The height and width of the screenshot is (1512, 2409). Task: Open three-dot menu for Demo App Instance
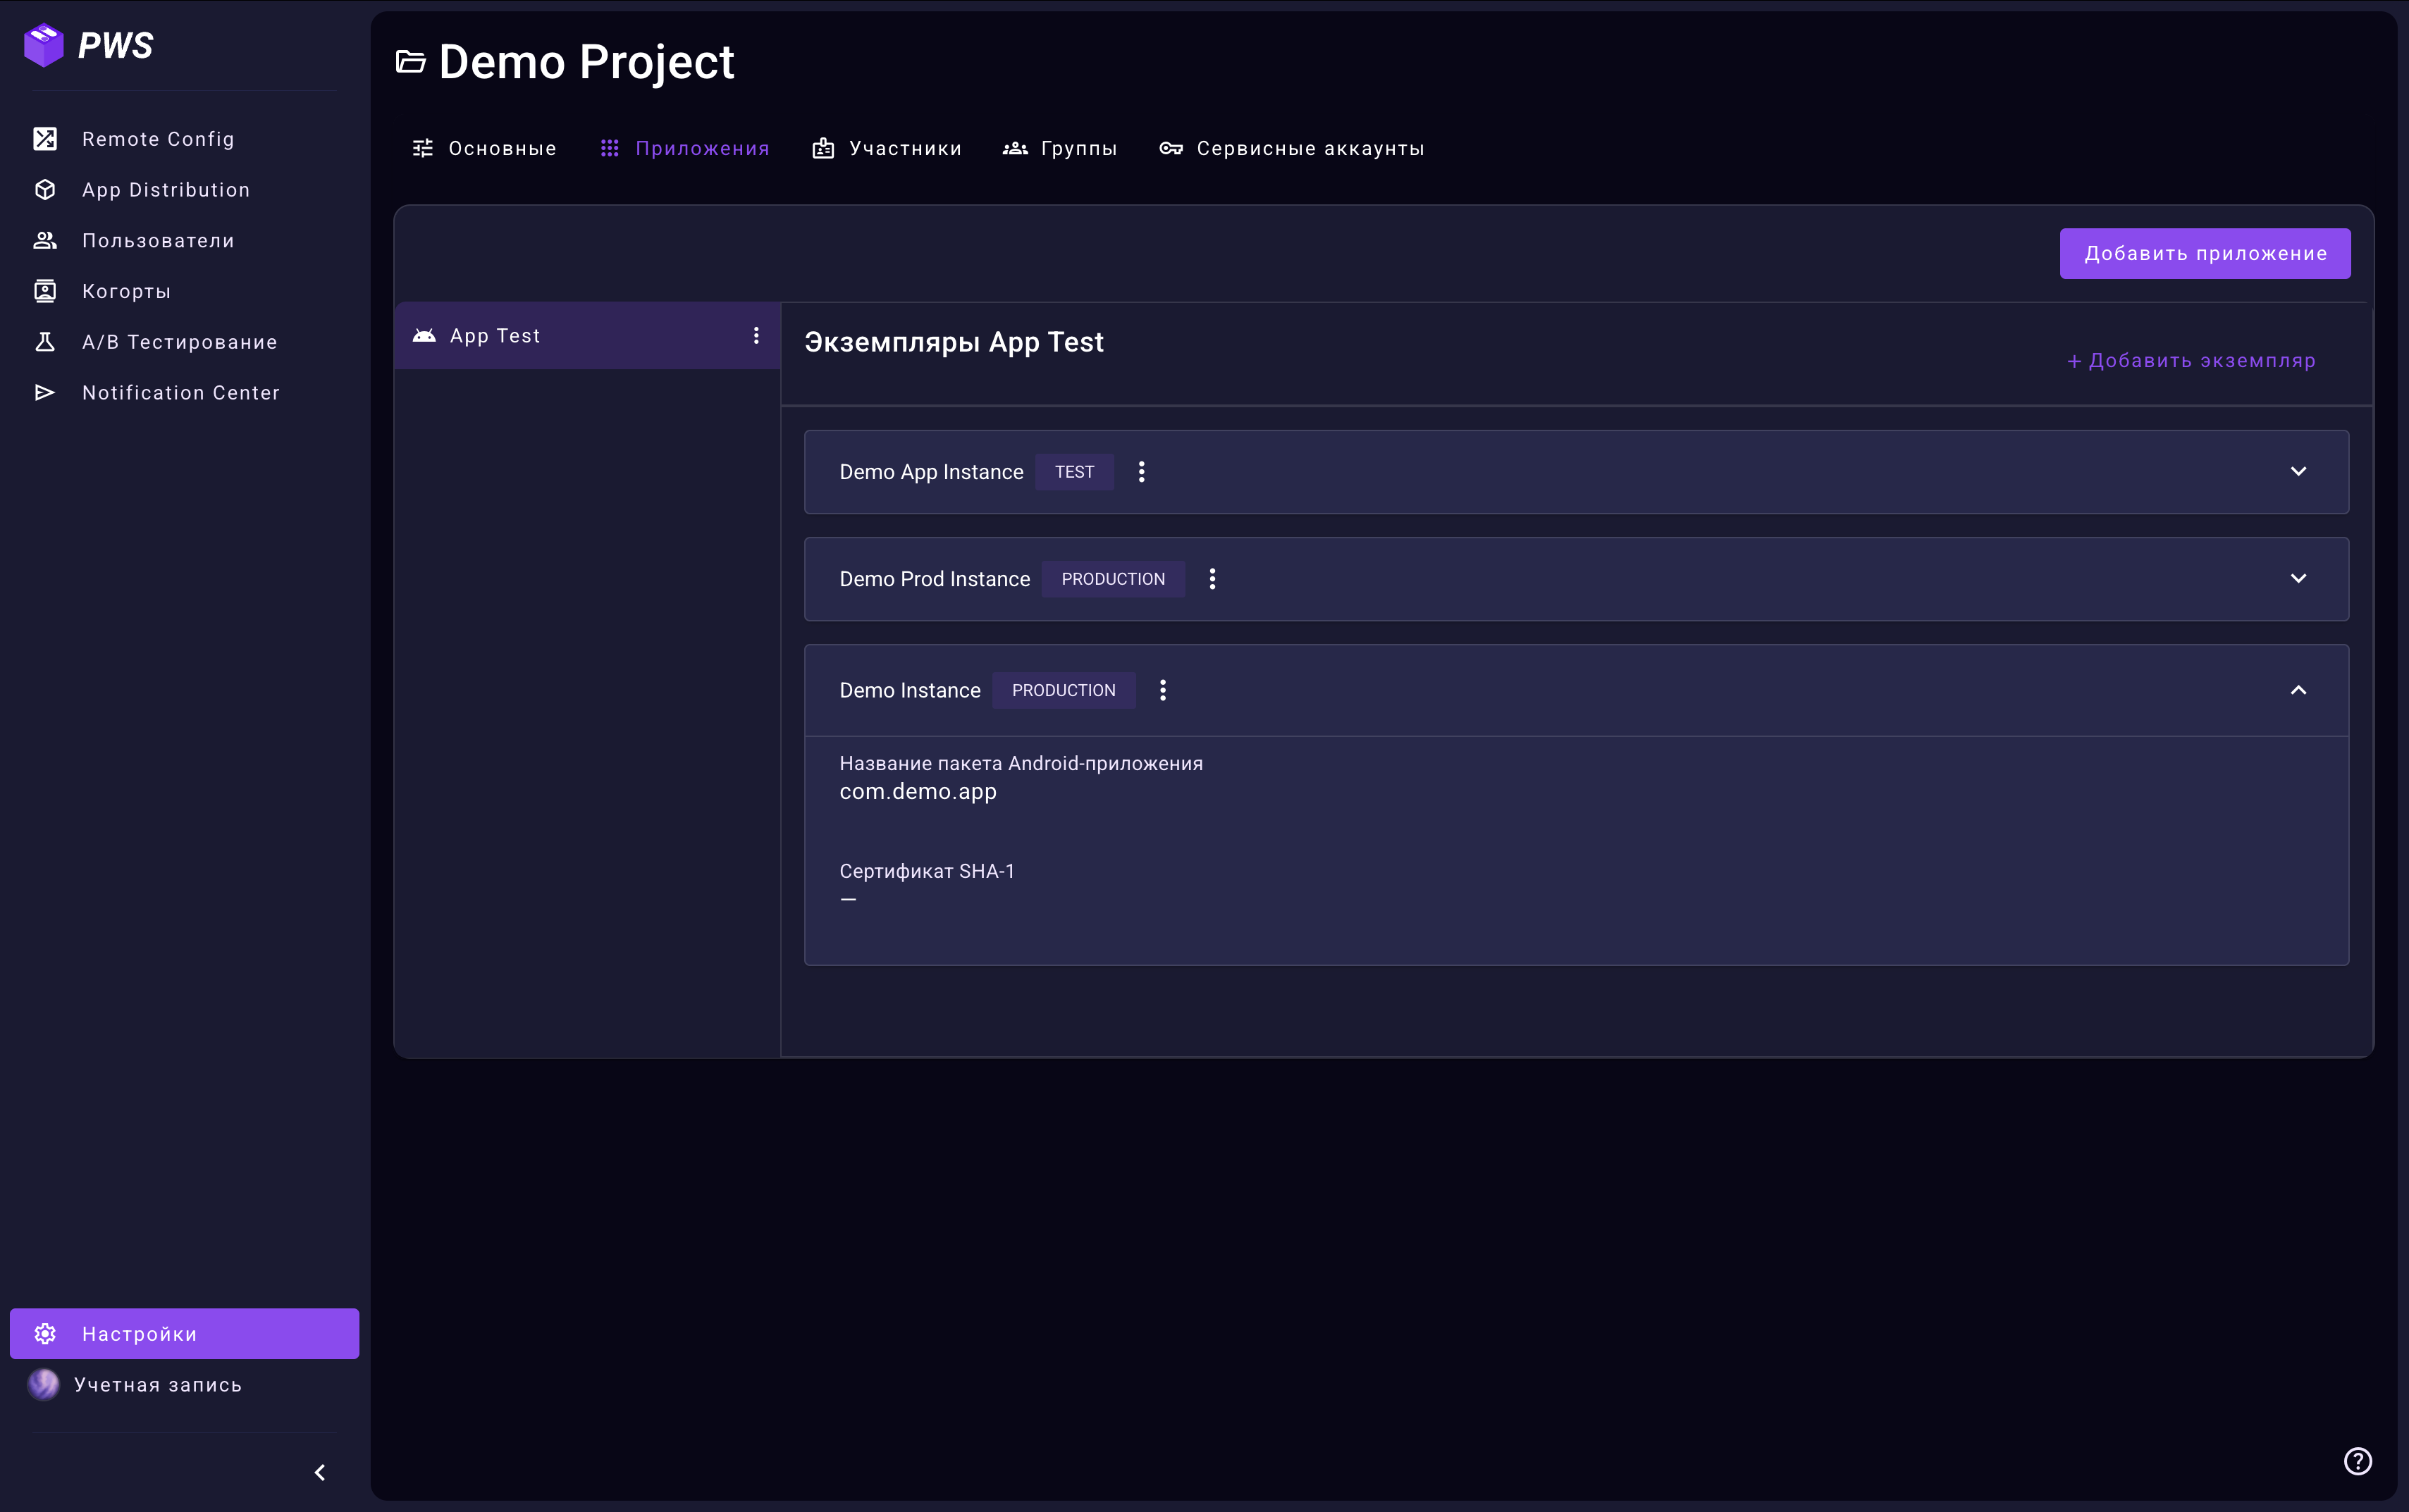[x=1141, y=472]
